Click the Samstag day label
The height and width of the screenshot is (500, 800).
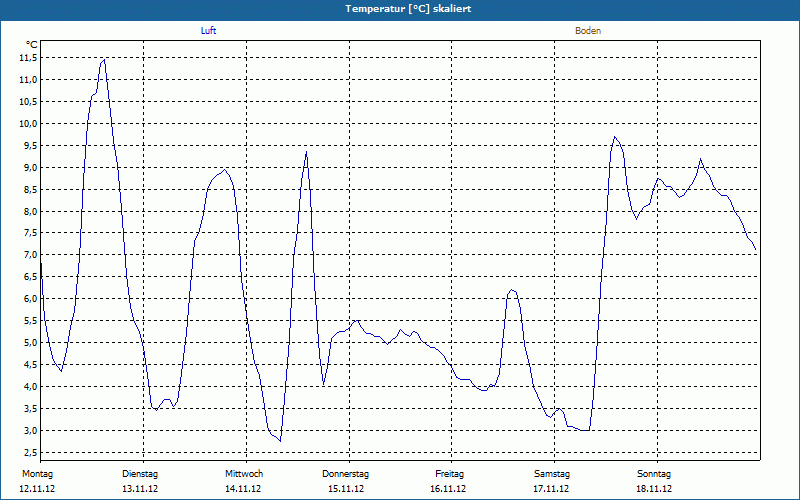(552, 474)
